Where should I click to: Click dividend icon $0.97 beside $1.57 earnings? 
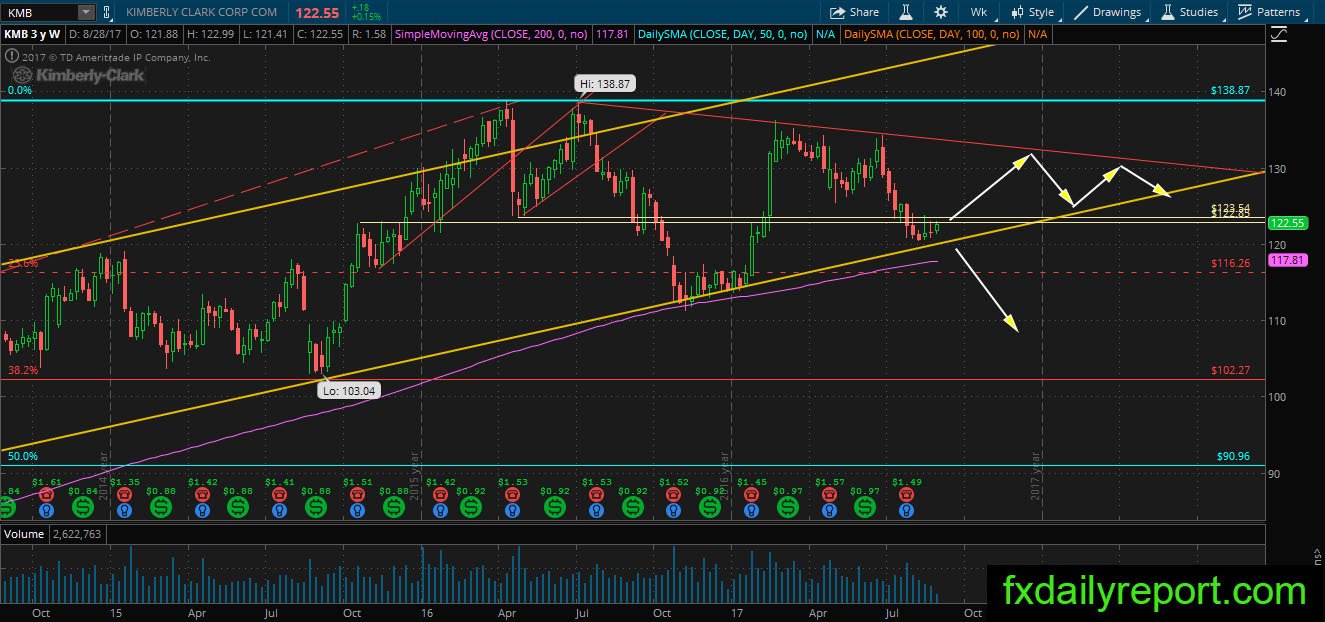(x=867, y=507)
